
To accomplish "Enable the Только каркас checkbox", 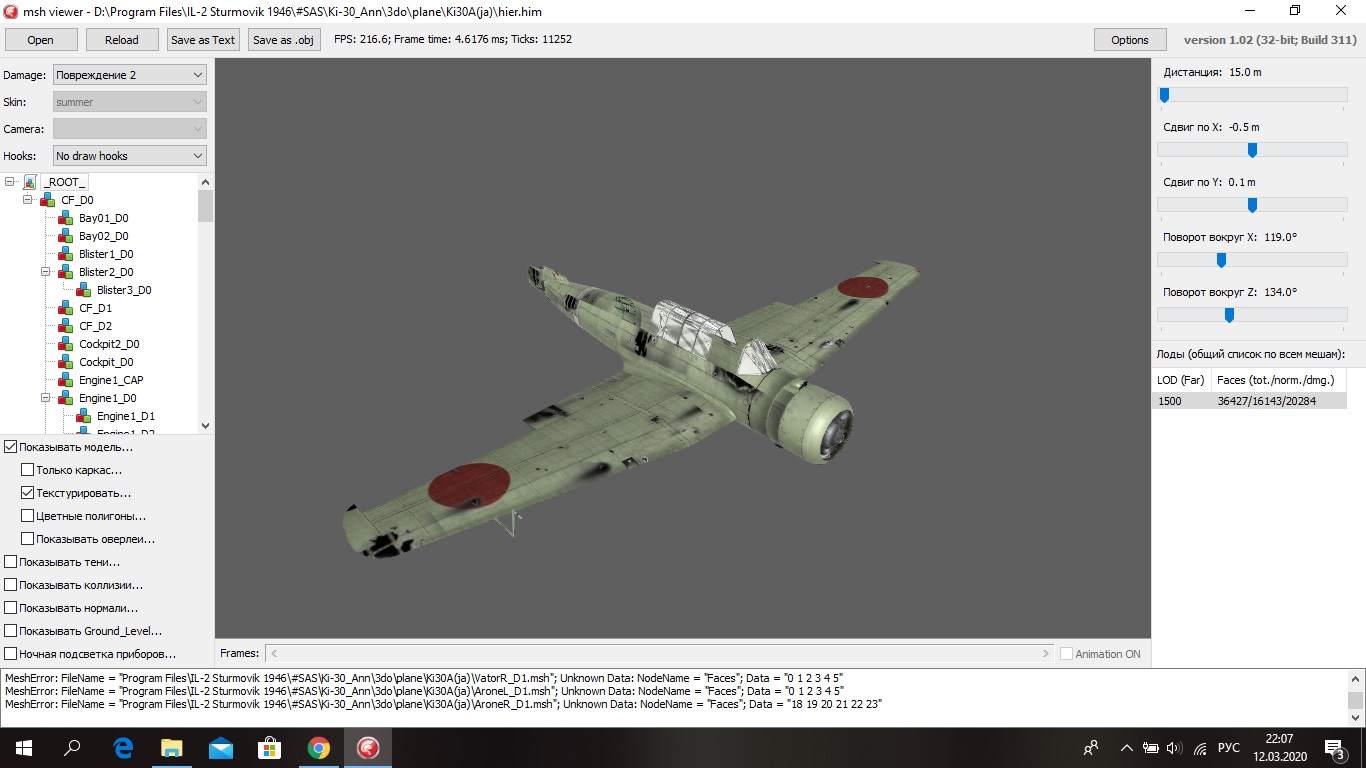I will pyautogui.click(x=28, y=470).
